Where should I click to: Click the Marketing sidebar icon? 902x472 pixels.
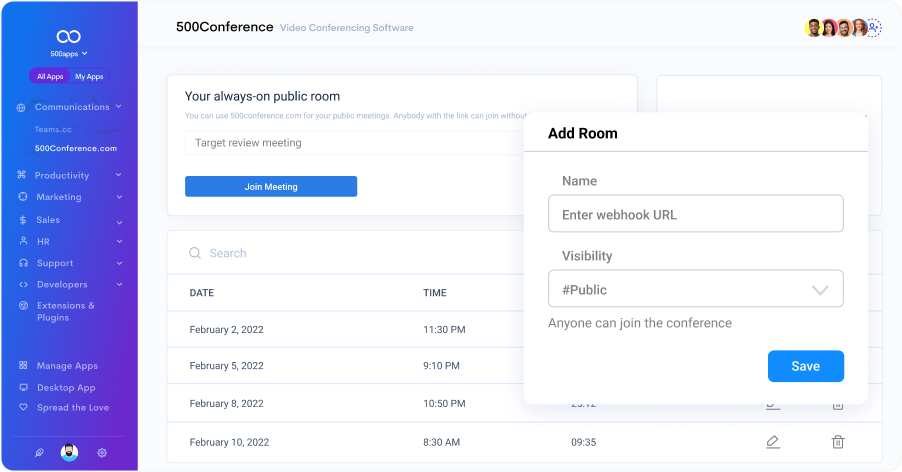coord(23,197)
